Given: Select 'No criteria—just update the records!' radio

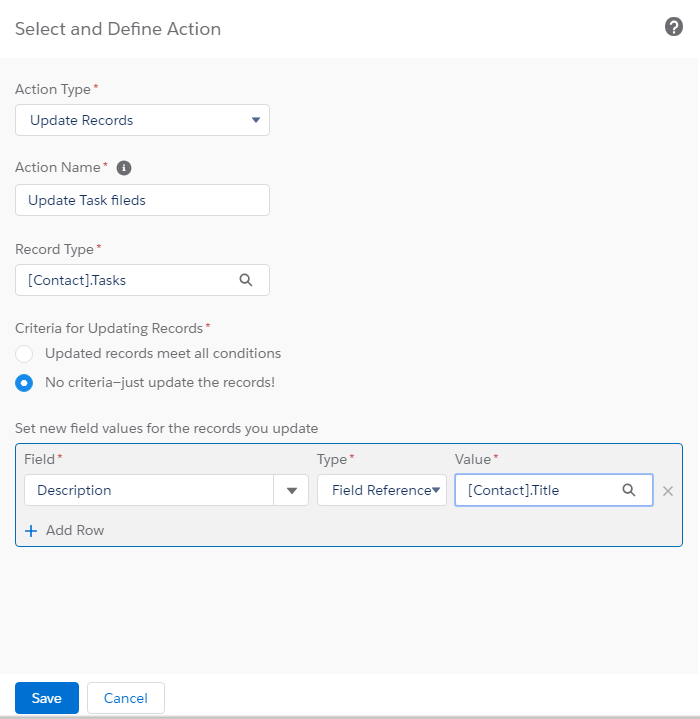Looking at the screenshot, I should click(25, 383).
